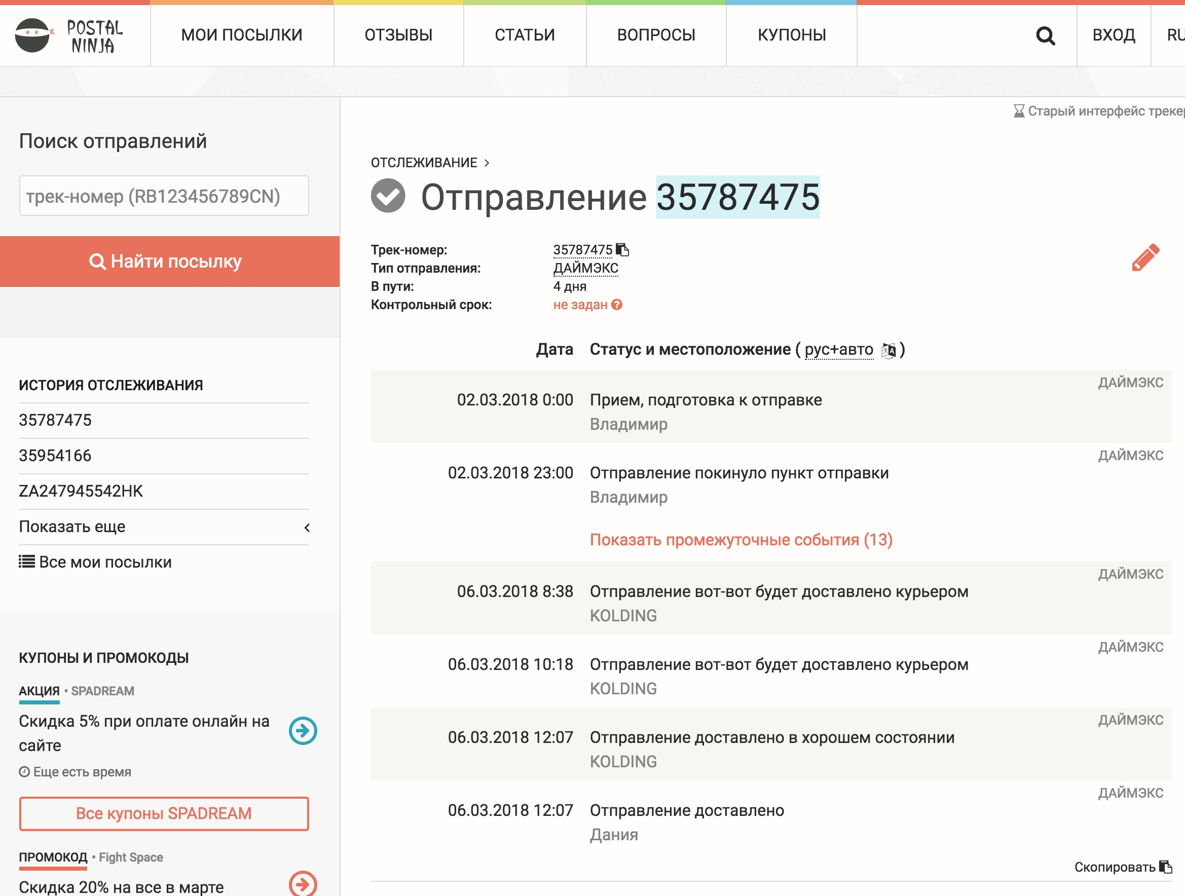Open the 'Мои посылки' menu item
Viewport: 1185px width, 896px height.
(x=242, y=35)
